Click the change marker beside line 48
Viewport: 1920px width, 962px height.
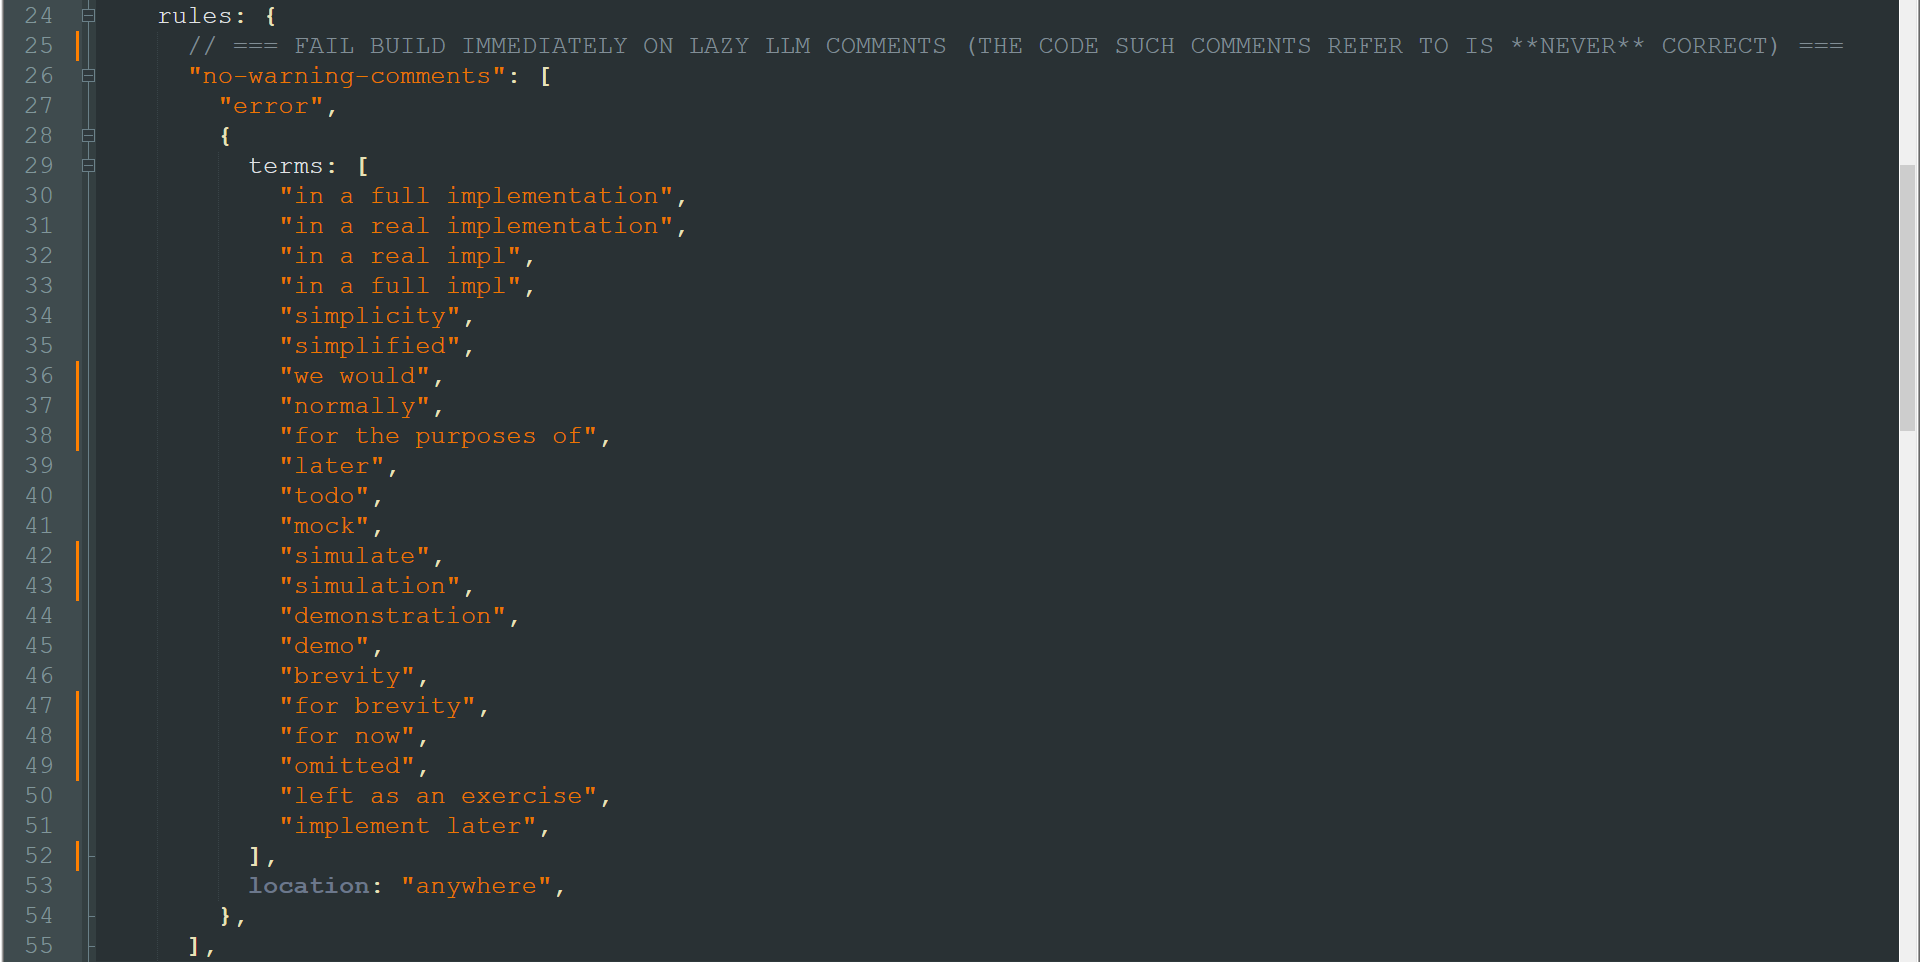pyautogui.click(x=77, y=736)
